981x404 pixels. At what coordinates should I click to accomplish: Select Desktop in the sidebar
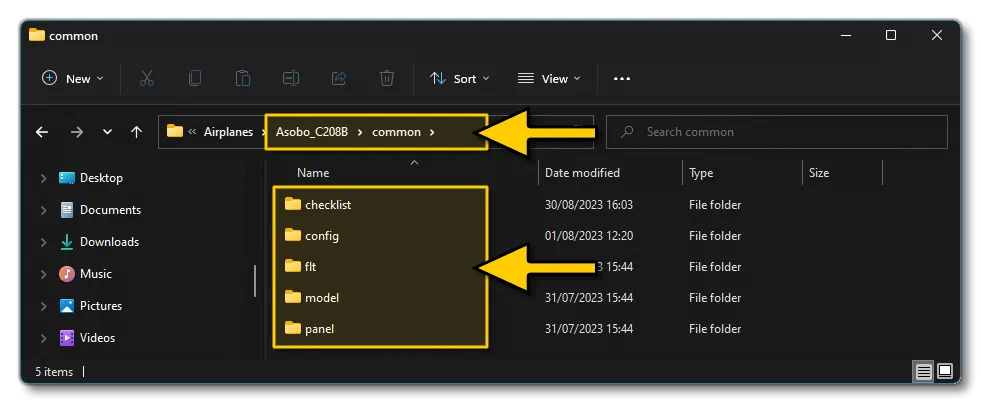point(91,178)
